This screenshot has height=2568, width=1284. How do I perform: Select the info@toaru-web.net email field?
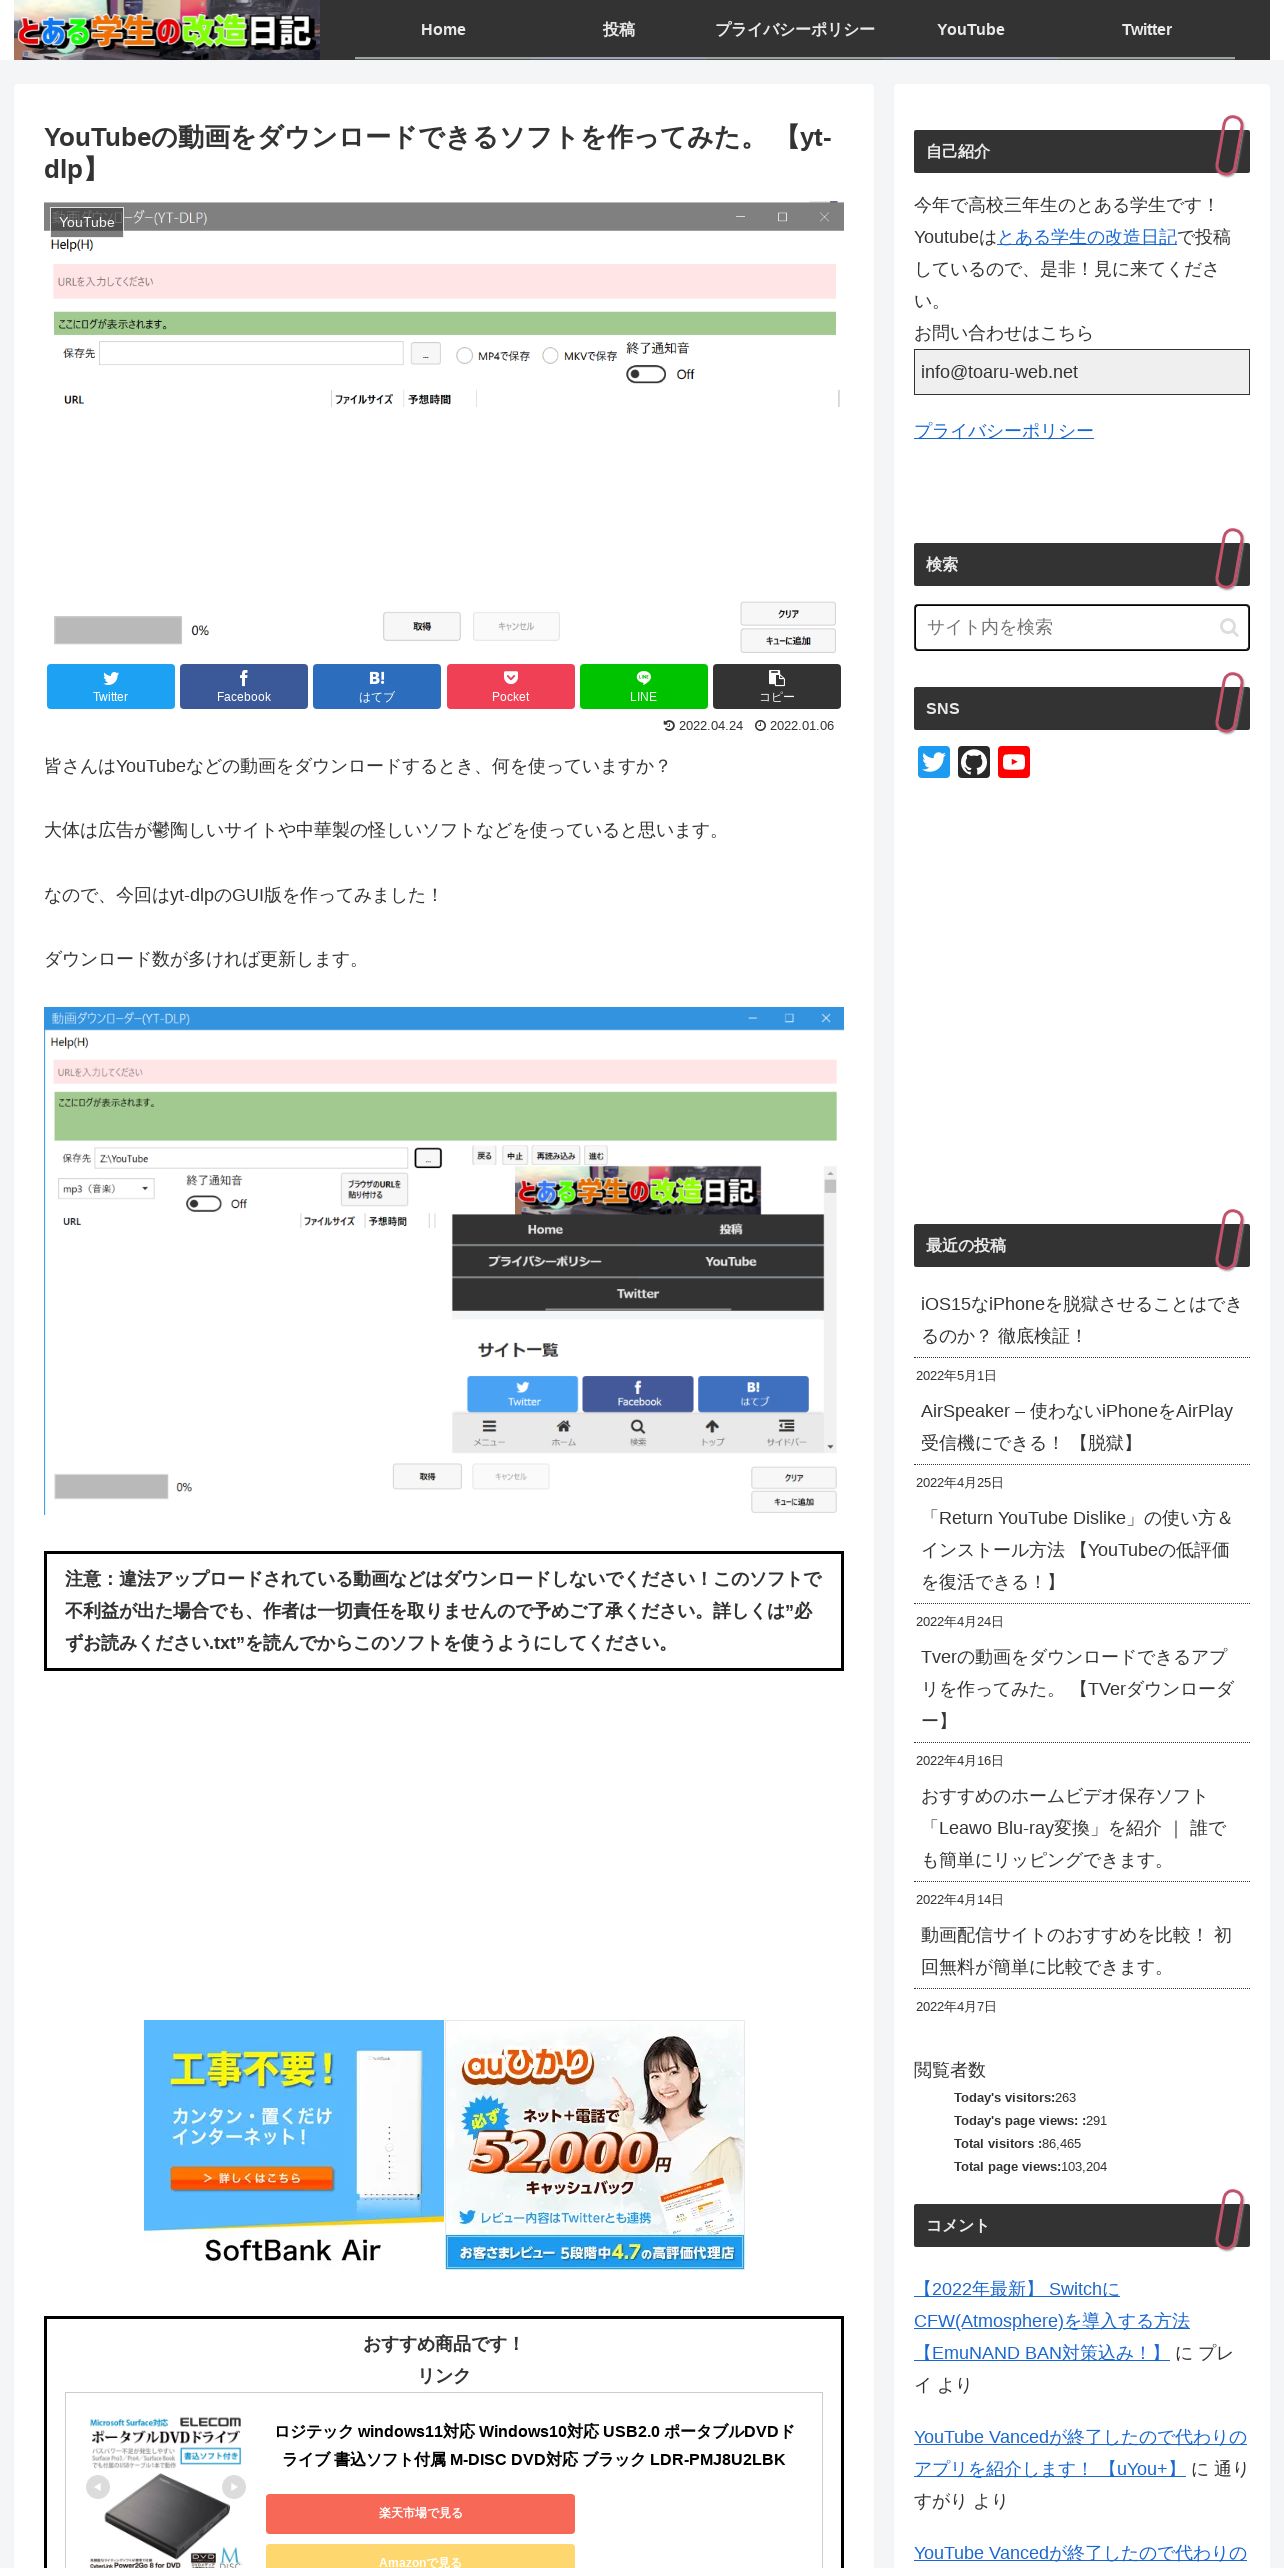click(1082, 372)
